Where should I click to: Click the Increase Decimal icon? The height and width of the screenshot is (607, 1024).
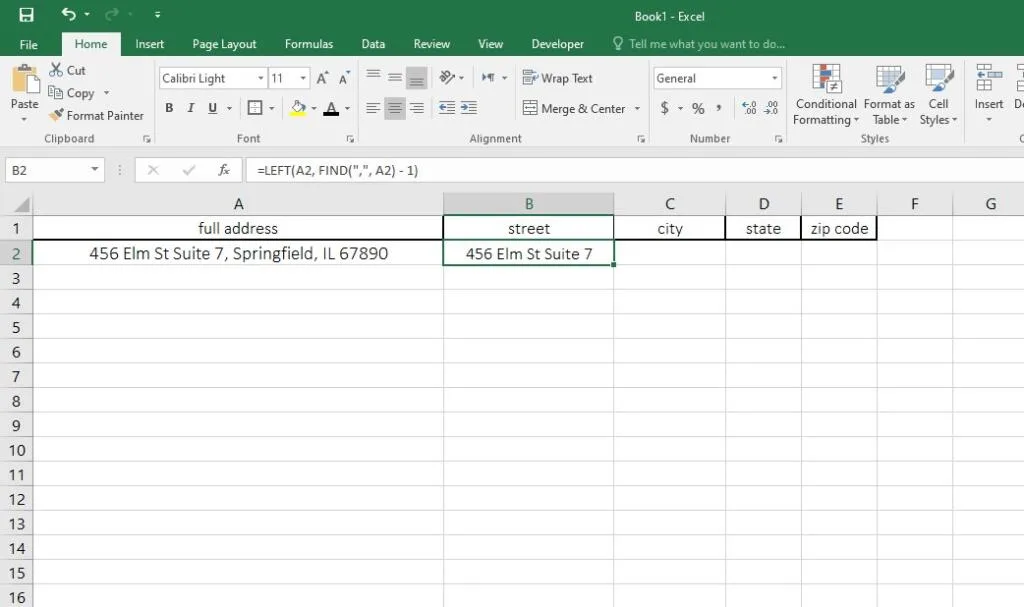749,108
